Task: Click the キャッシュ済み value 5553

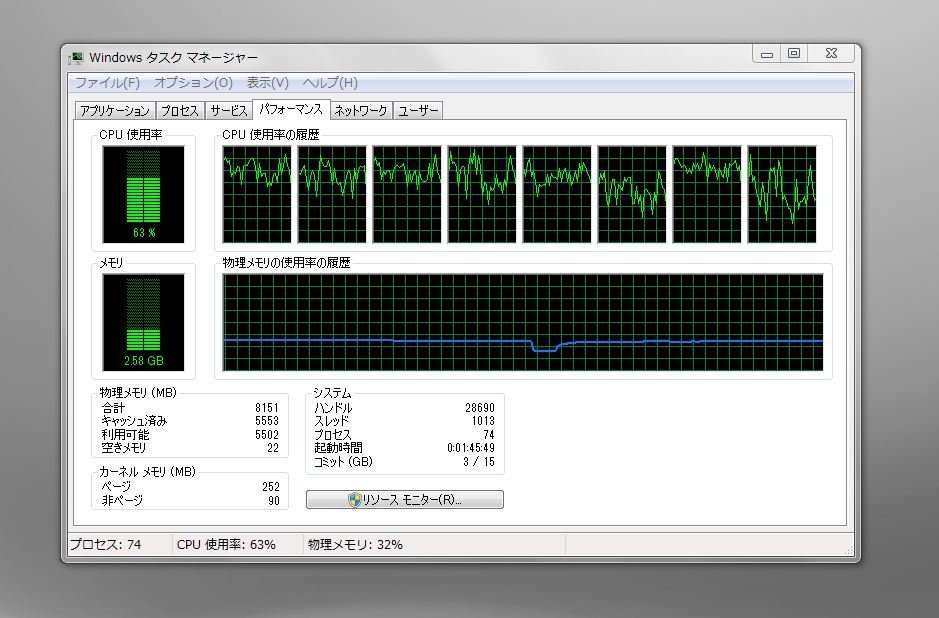Action: point(266,421)
